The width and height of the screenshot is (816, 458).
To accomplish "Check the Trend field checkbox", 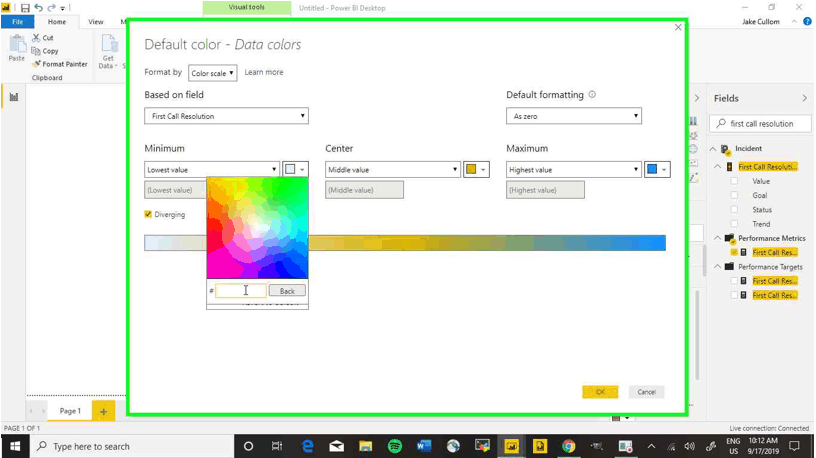I will click(734, 224).
